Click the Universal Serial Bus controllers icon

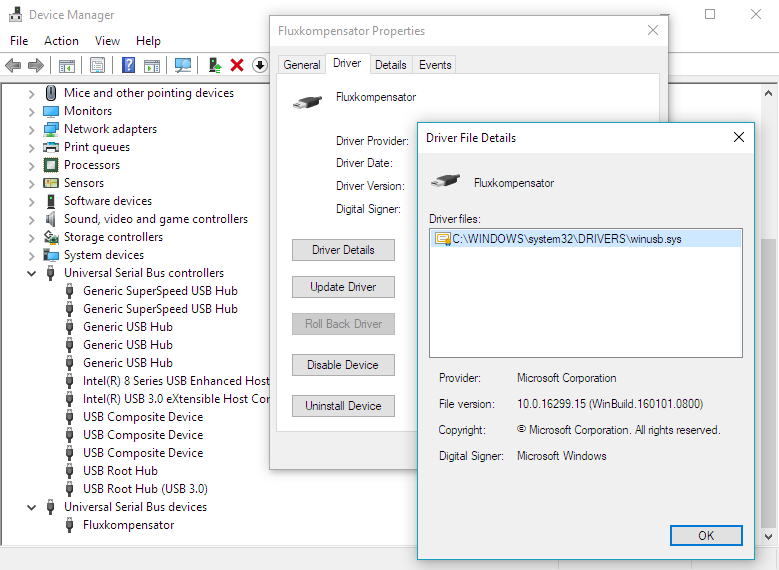tap(50, 273)
